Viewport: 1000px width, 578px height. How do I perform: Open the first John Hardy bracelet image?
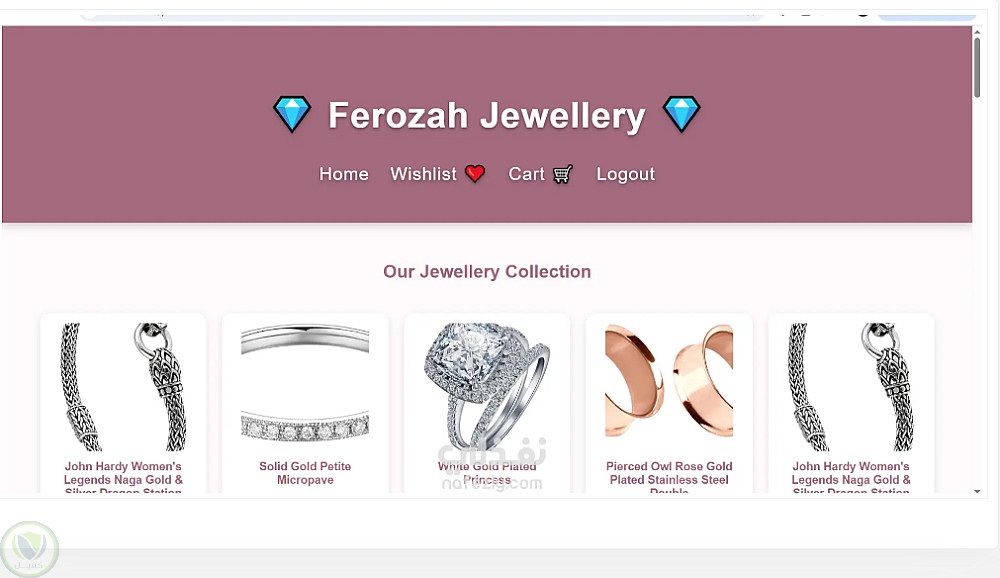coord(123,387)
